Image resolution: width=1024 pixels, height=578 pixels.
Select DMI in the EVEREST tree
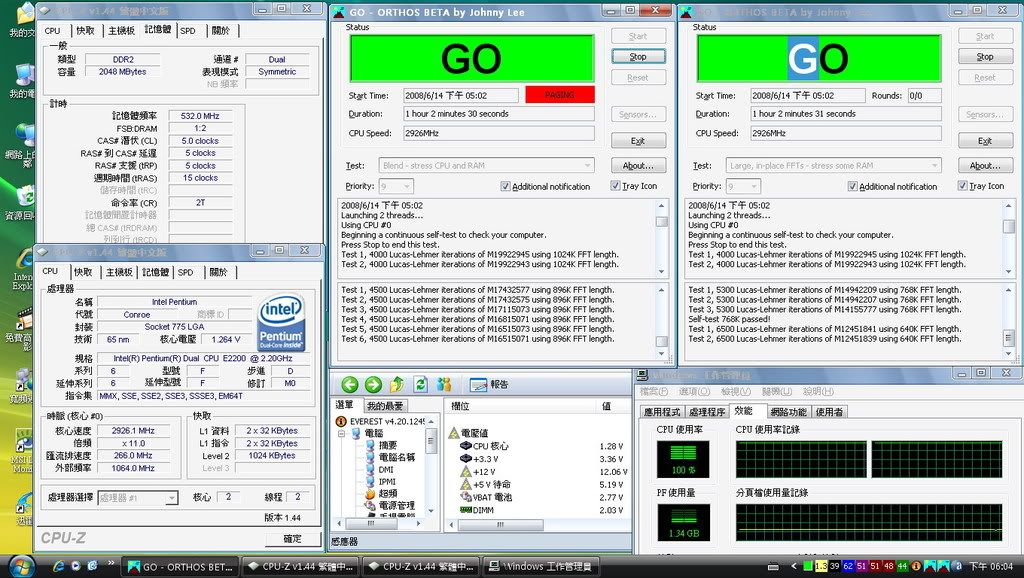point(379,470)
